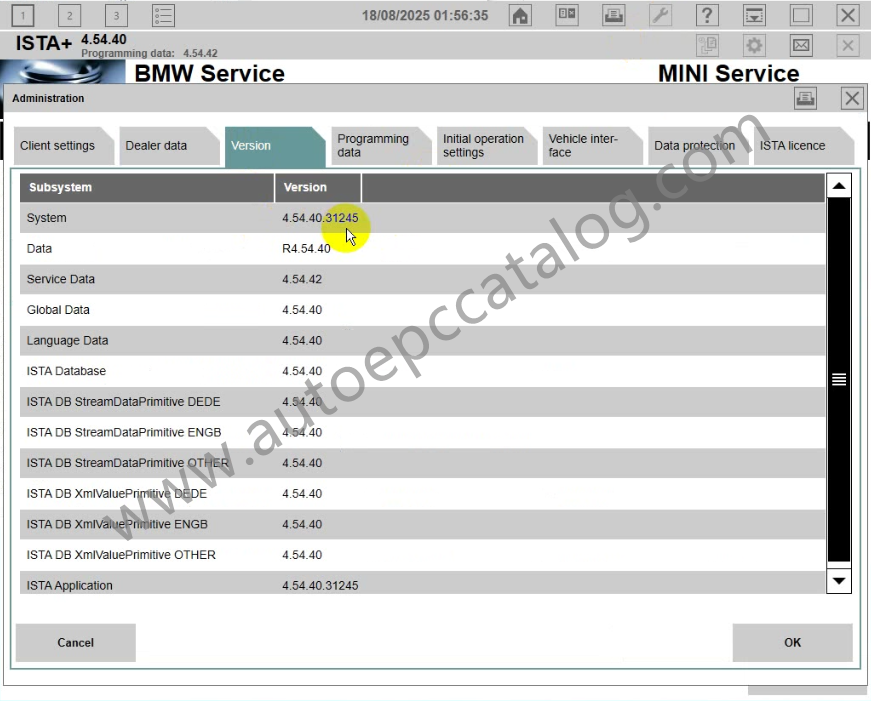Open the Help question mark icon
The width and height of the screenshot is (871, 701).
tap(707, 15)
